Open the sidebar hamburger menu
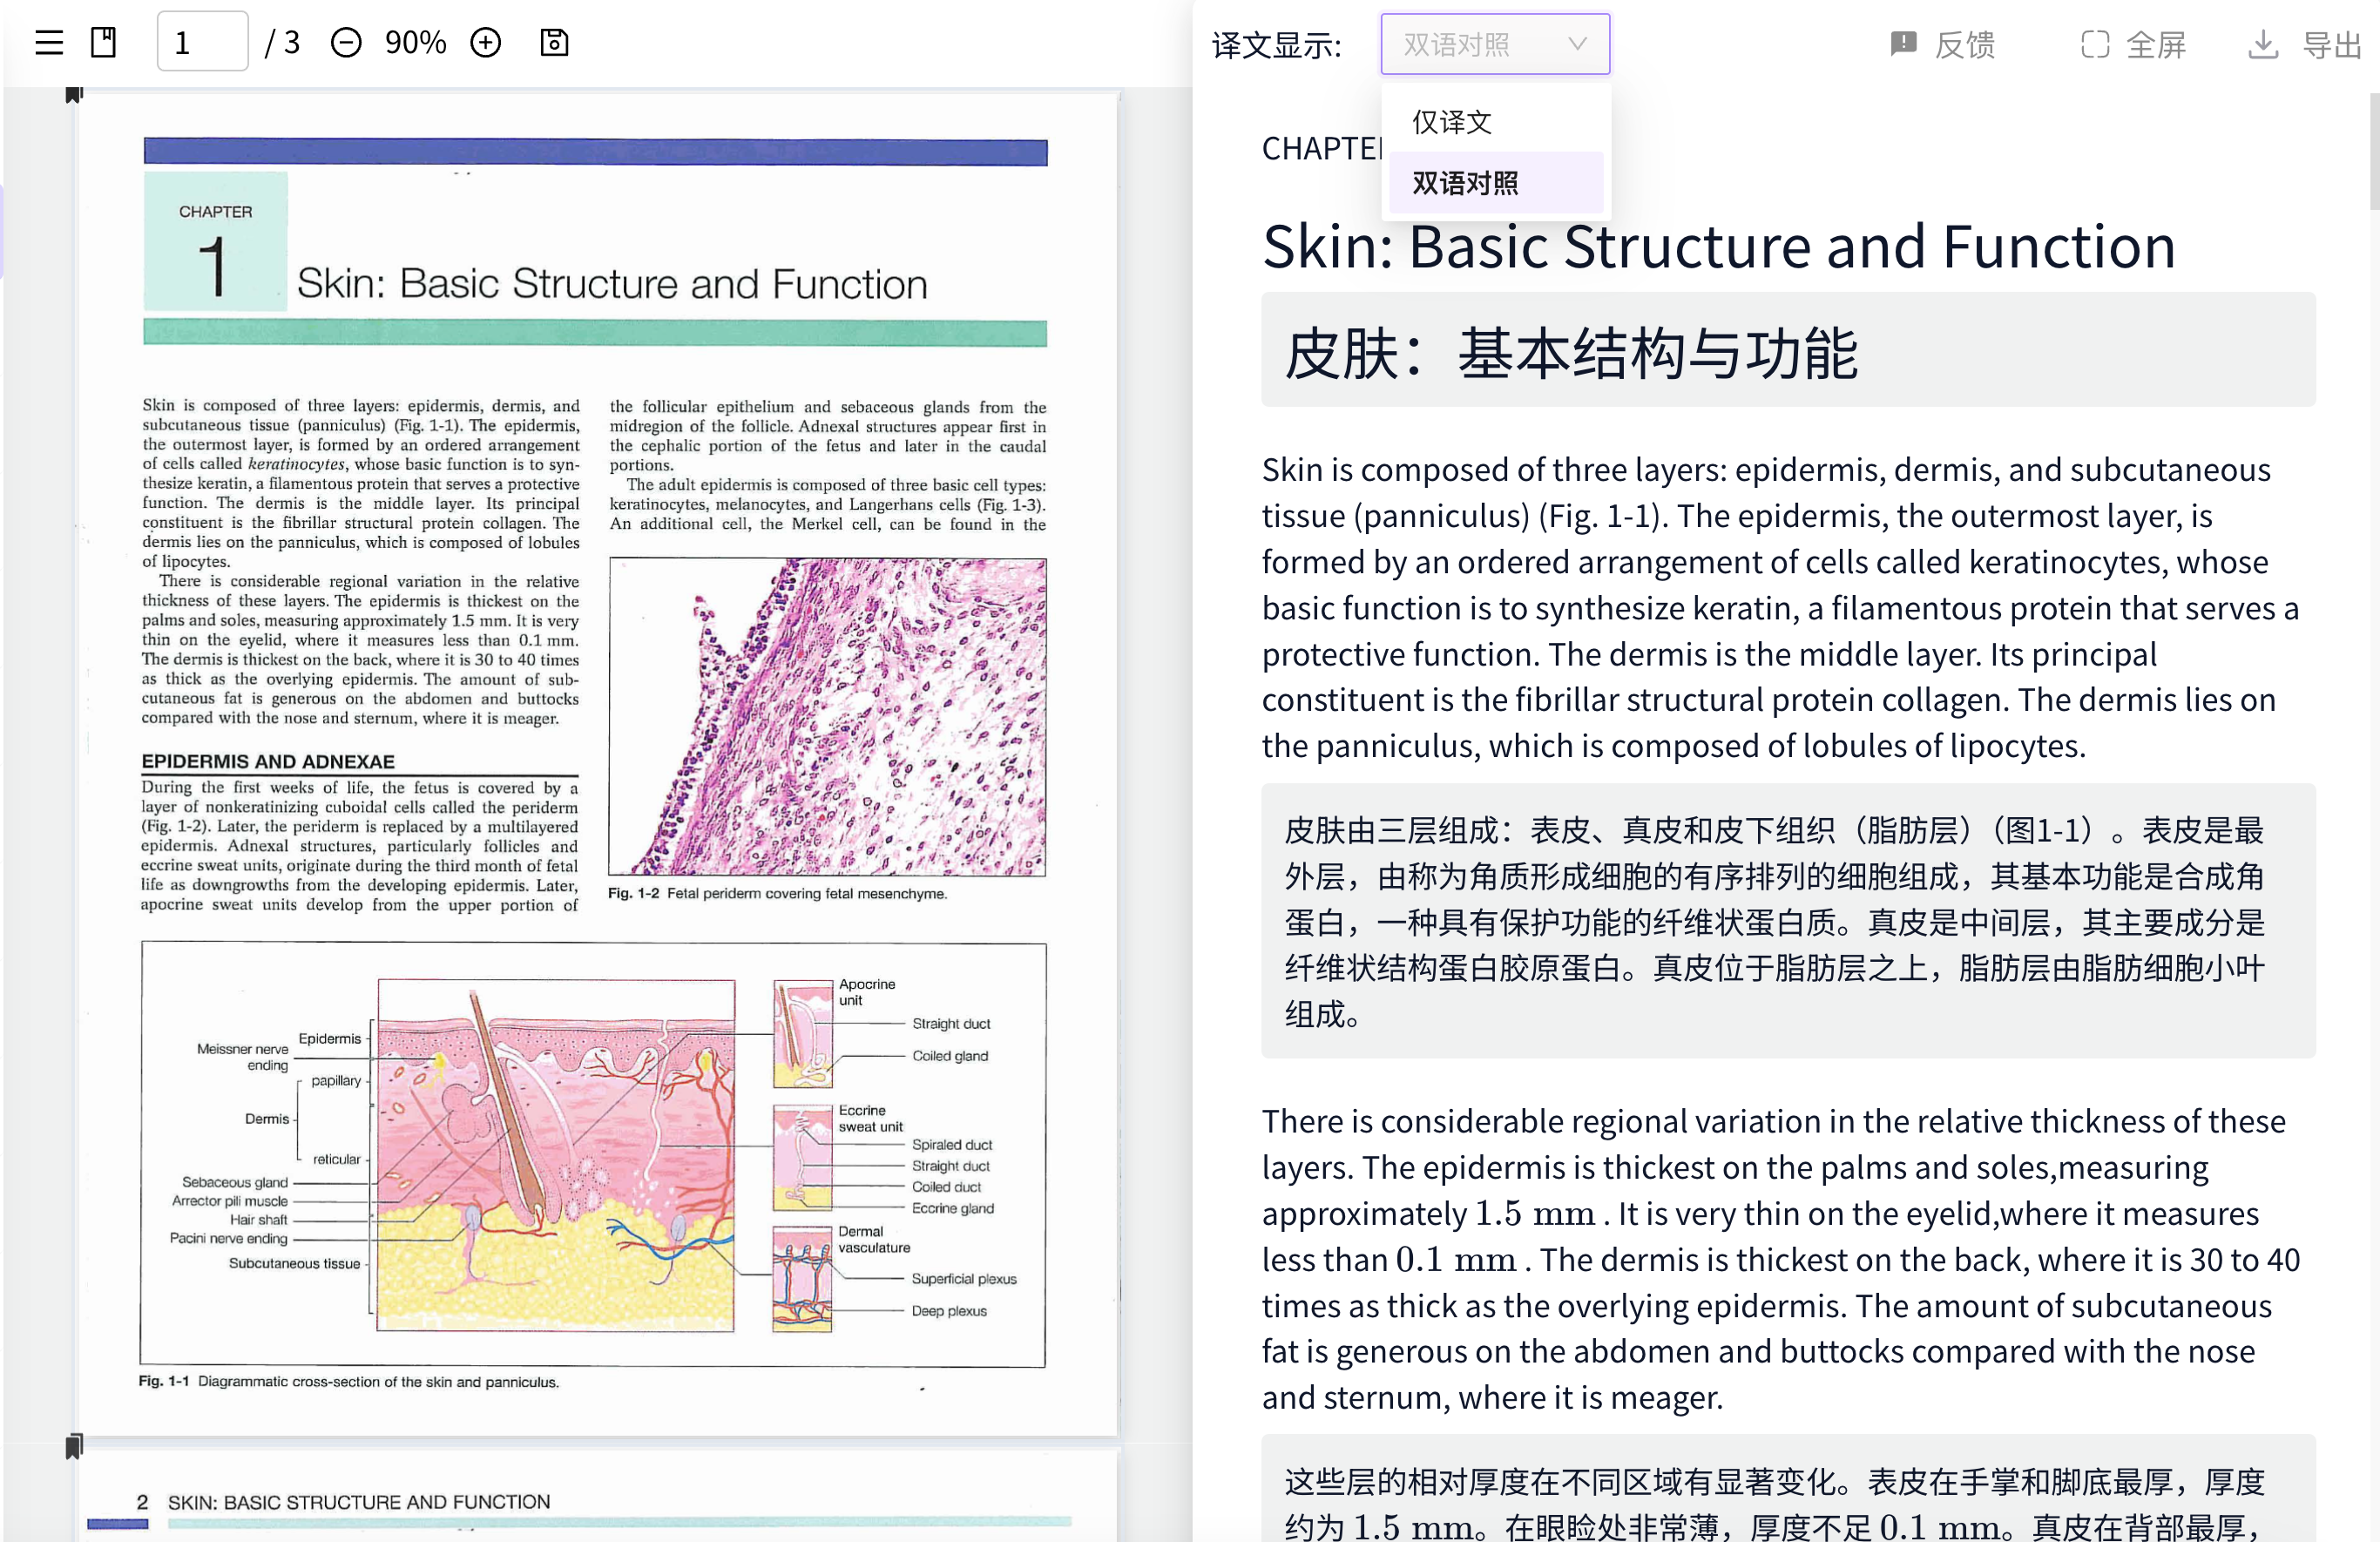Image resolution: width=2380 pixels, height=1542 pixels. [49, 42]
